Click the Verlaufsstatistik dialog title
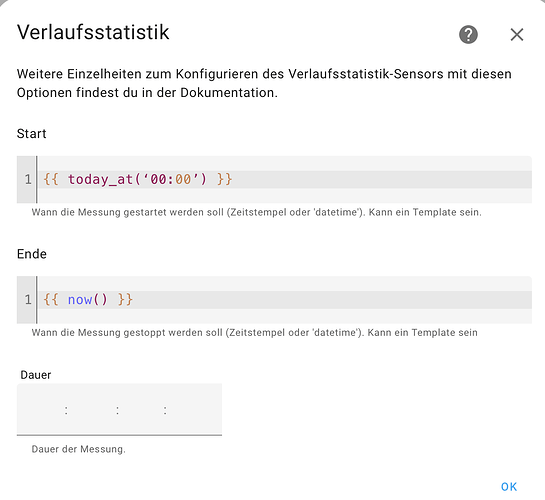 pos(93,32)
